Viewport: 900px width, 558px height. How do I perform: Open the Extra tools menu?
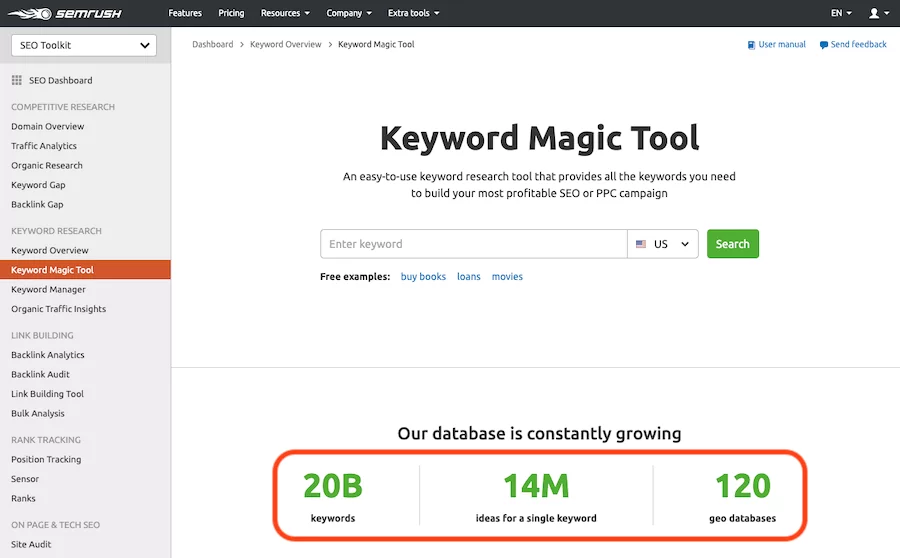point(413,14)
